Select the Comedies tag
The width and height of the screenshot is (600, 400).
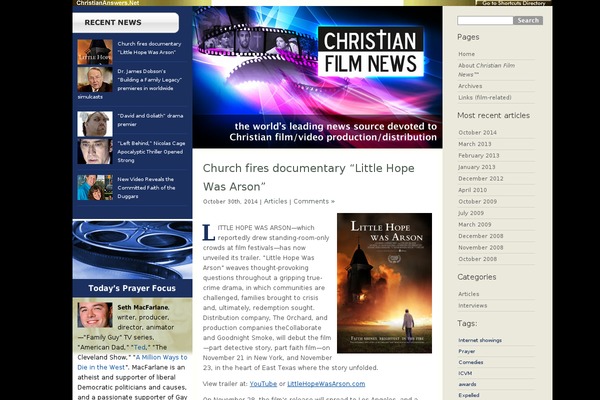coord(471,362)
